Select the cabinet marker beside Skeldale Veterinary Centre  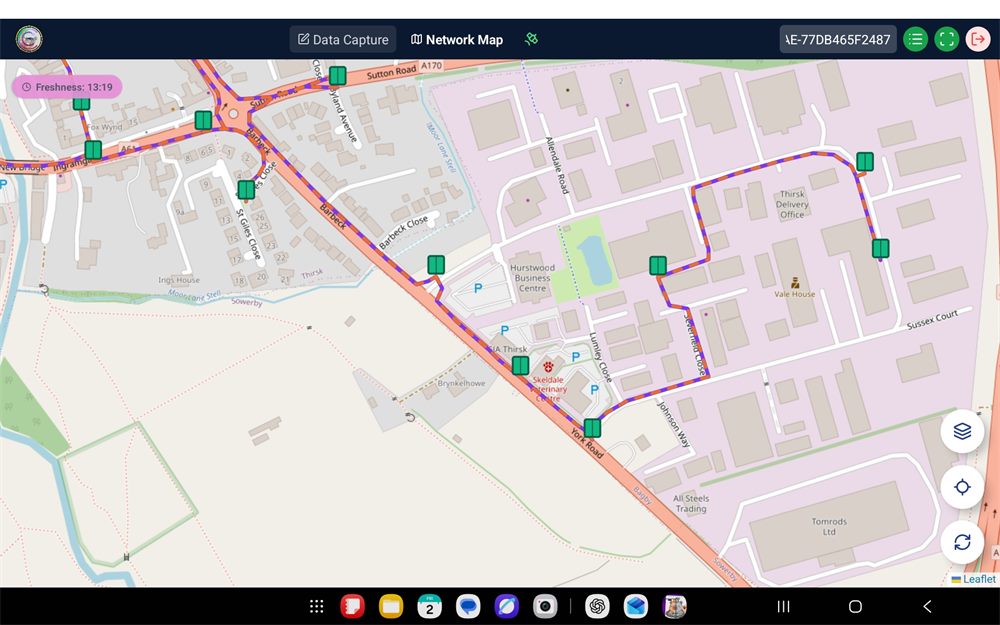(x=520, y=365)
